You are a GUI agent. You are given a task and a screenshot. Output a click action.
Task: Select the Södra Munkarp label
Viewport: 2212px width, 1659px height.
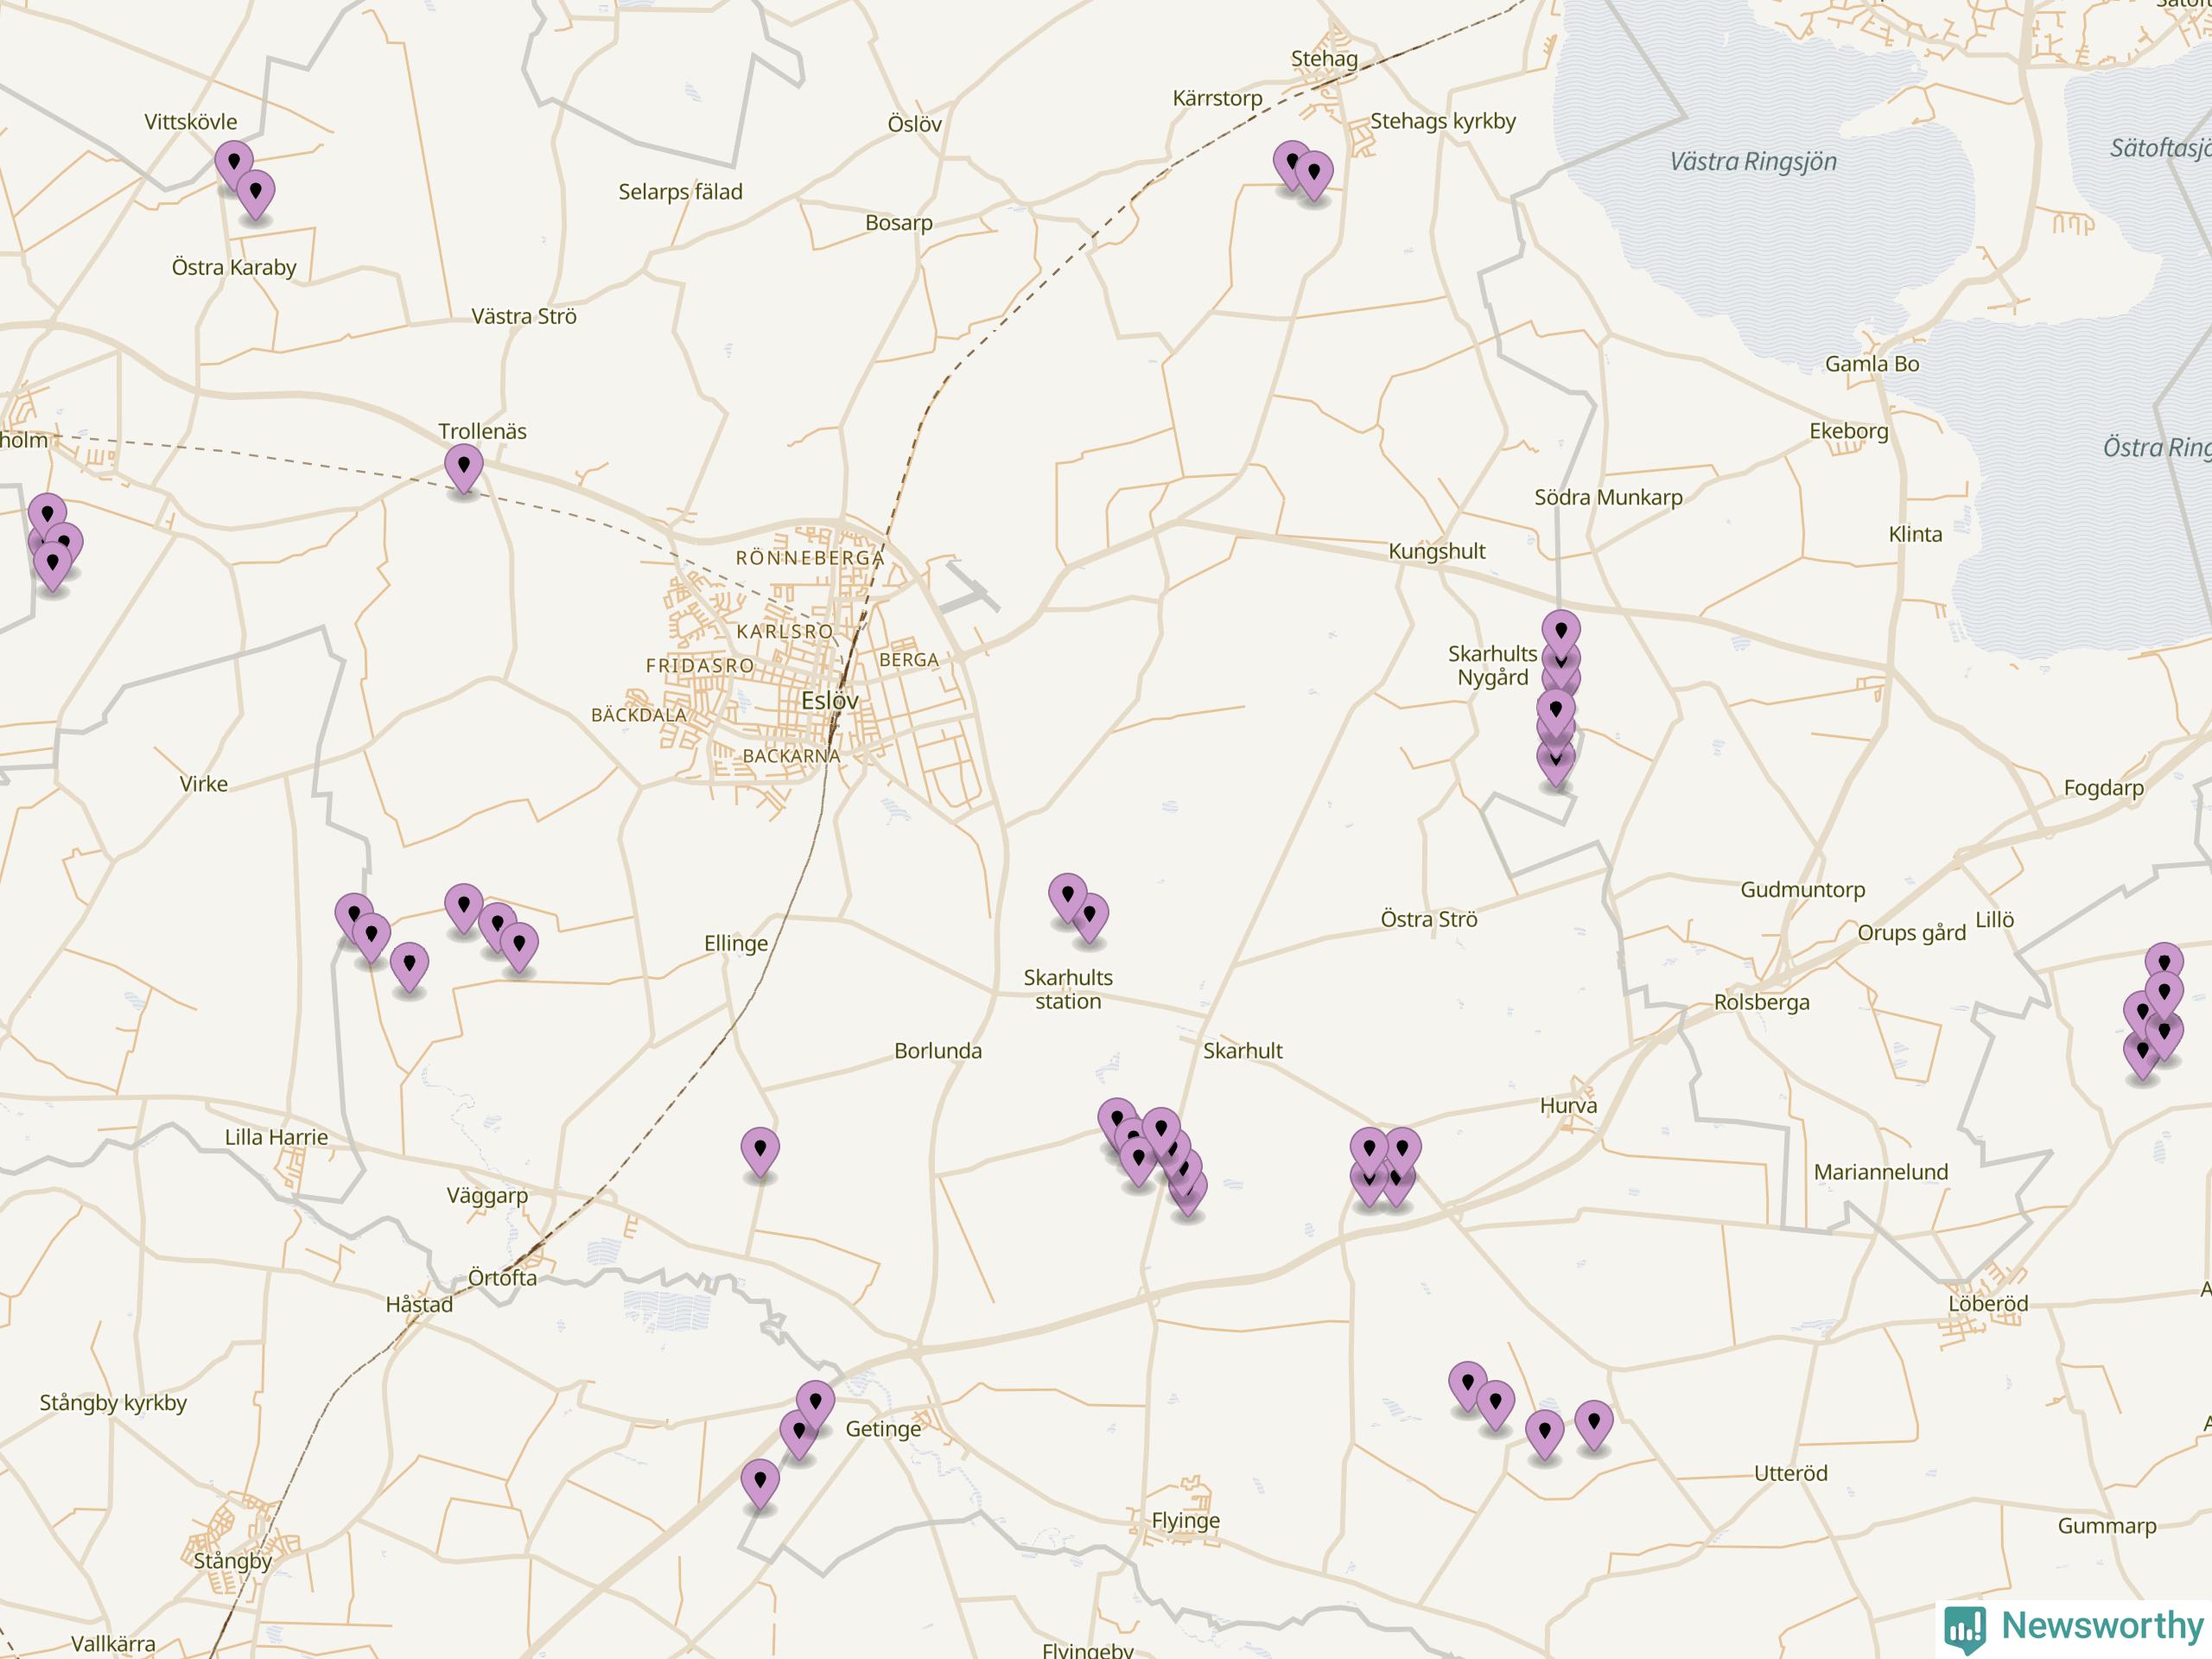pos(1608,497)
